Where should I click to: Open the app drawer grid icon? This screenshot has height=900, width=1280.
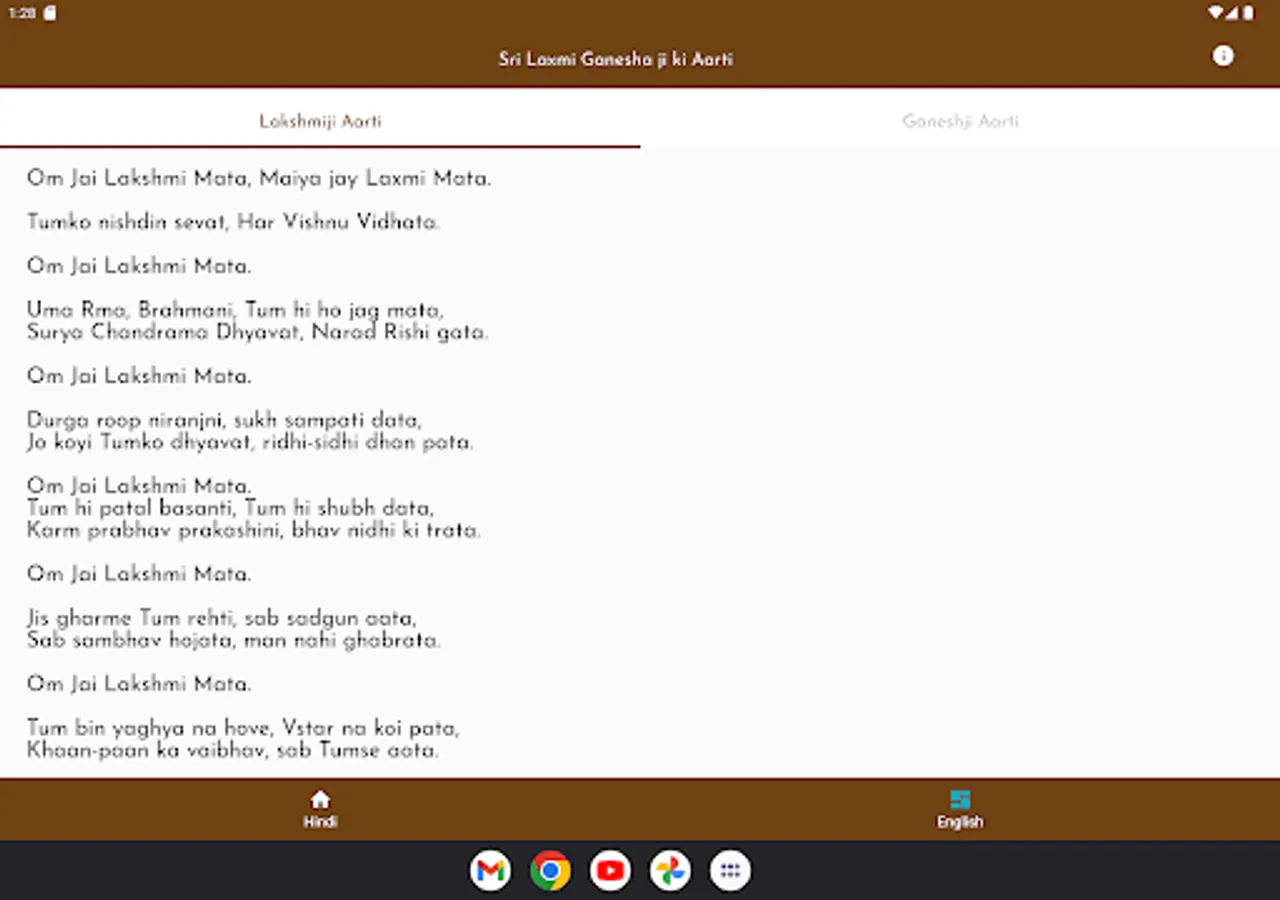730,870
